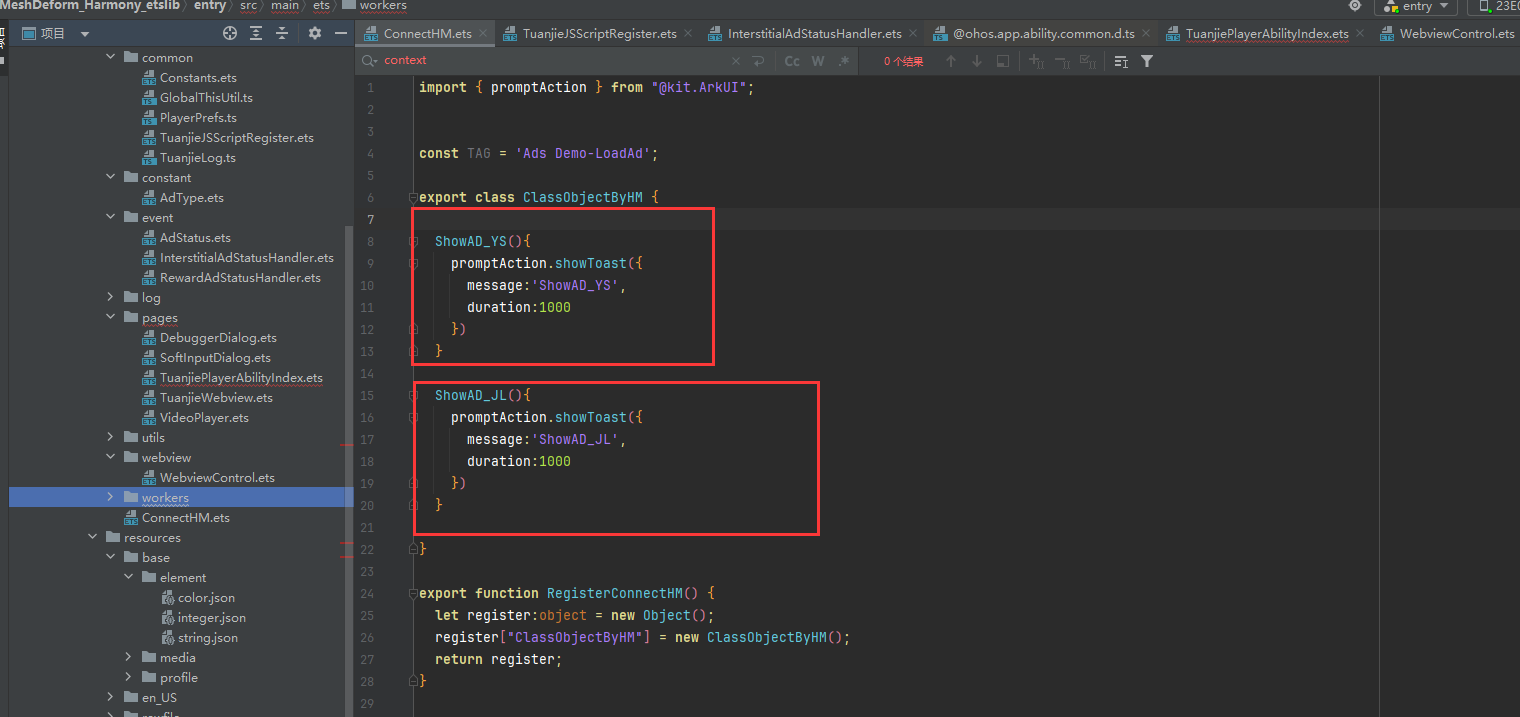Click the new line search icon

(x=759, y=61)
